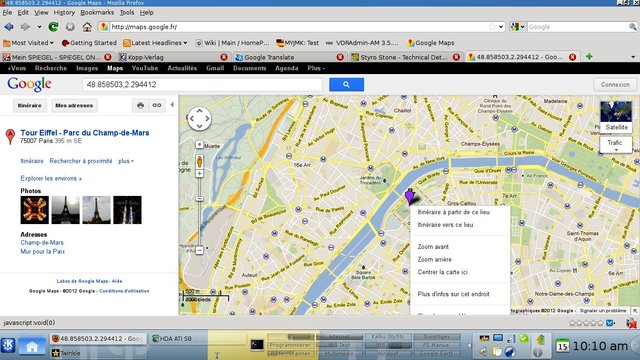Zoom in using the plus on the zoom bar
The height and width of the screenshot is (360, 640).
pos(199,174)
